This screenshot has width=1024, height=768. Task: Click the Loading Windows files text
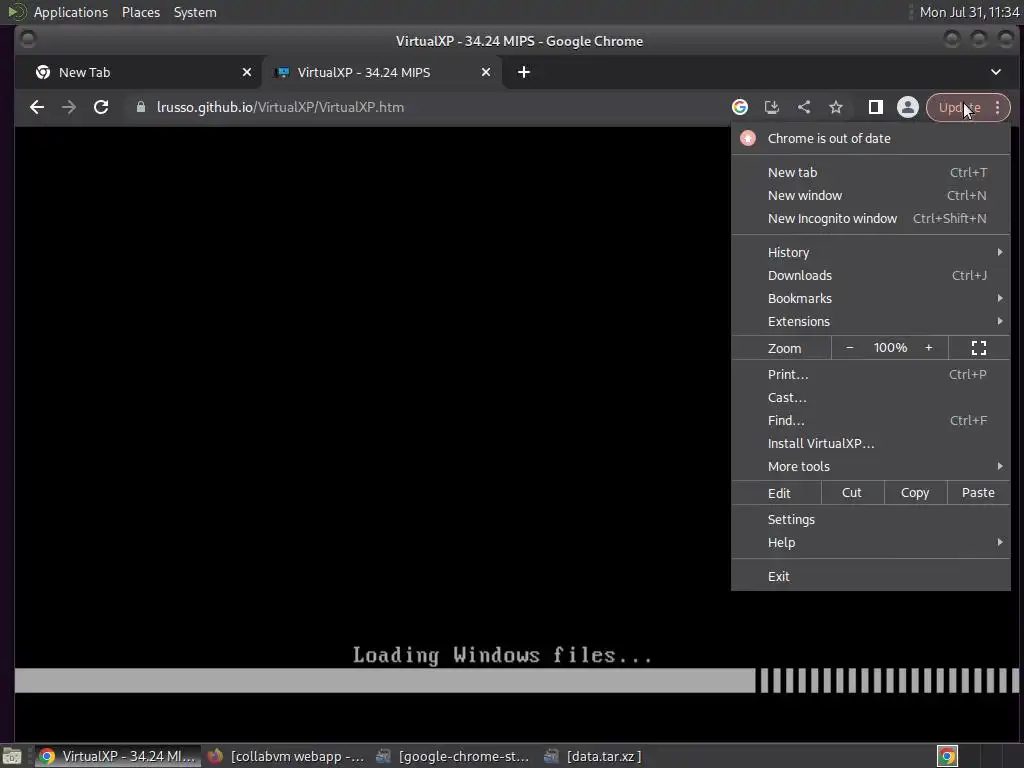pyautogui.click(x=502, y=655)
